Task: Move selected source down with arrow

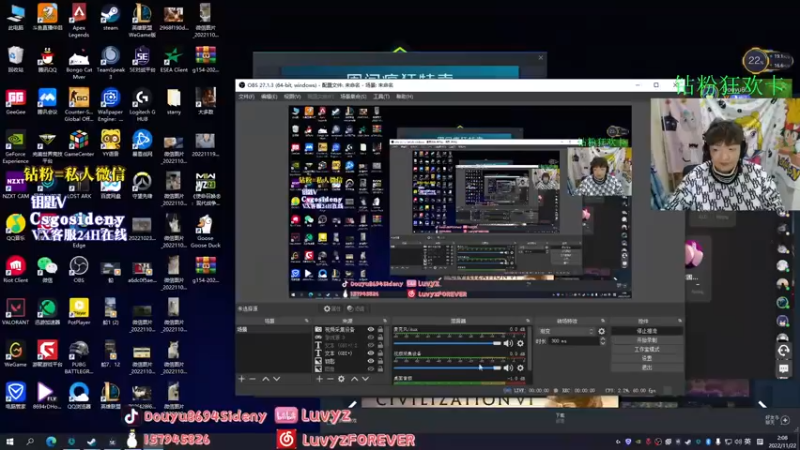Action: click(365, 379)
